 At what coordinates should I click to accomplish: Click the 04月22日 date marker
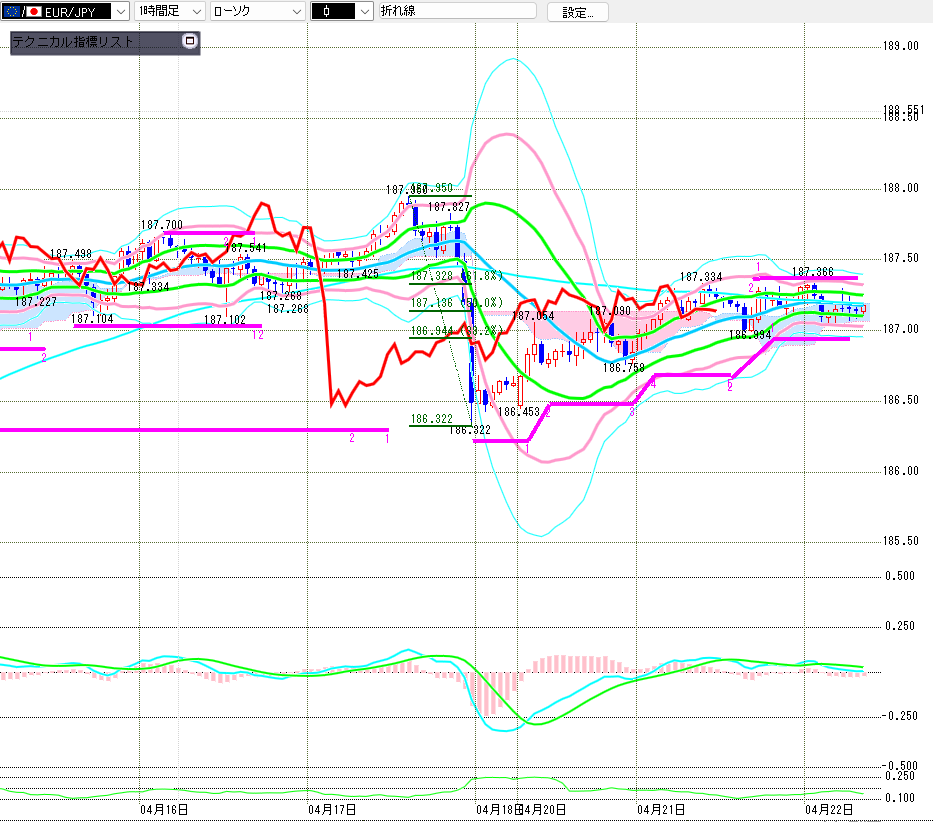coord(829,809)
